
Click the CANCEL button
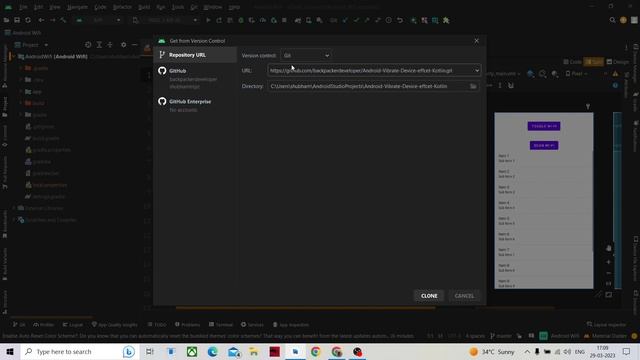click(x=464, y=296)
